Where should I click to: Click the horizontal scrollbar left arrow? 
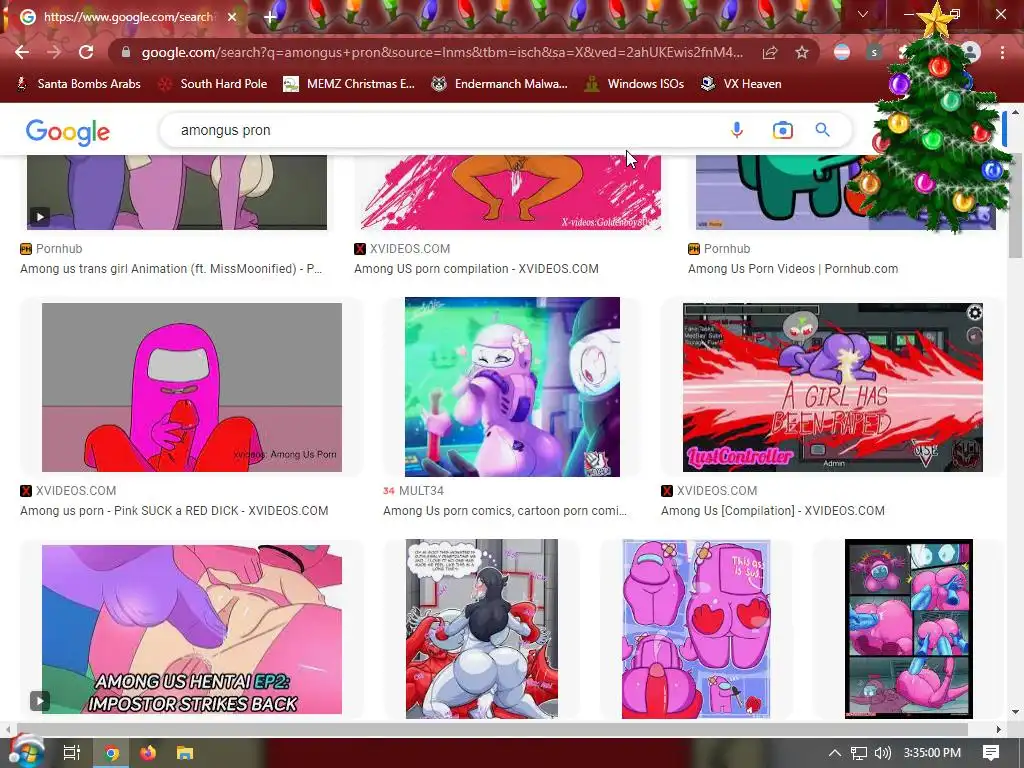7,729
